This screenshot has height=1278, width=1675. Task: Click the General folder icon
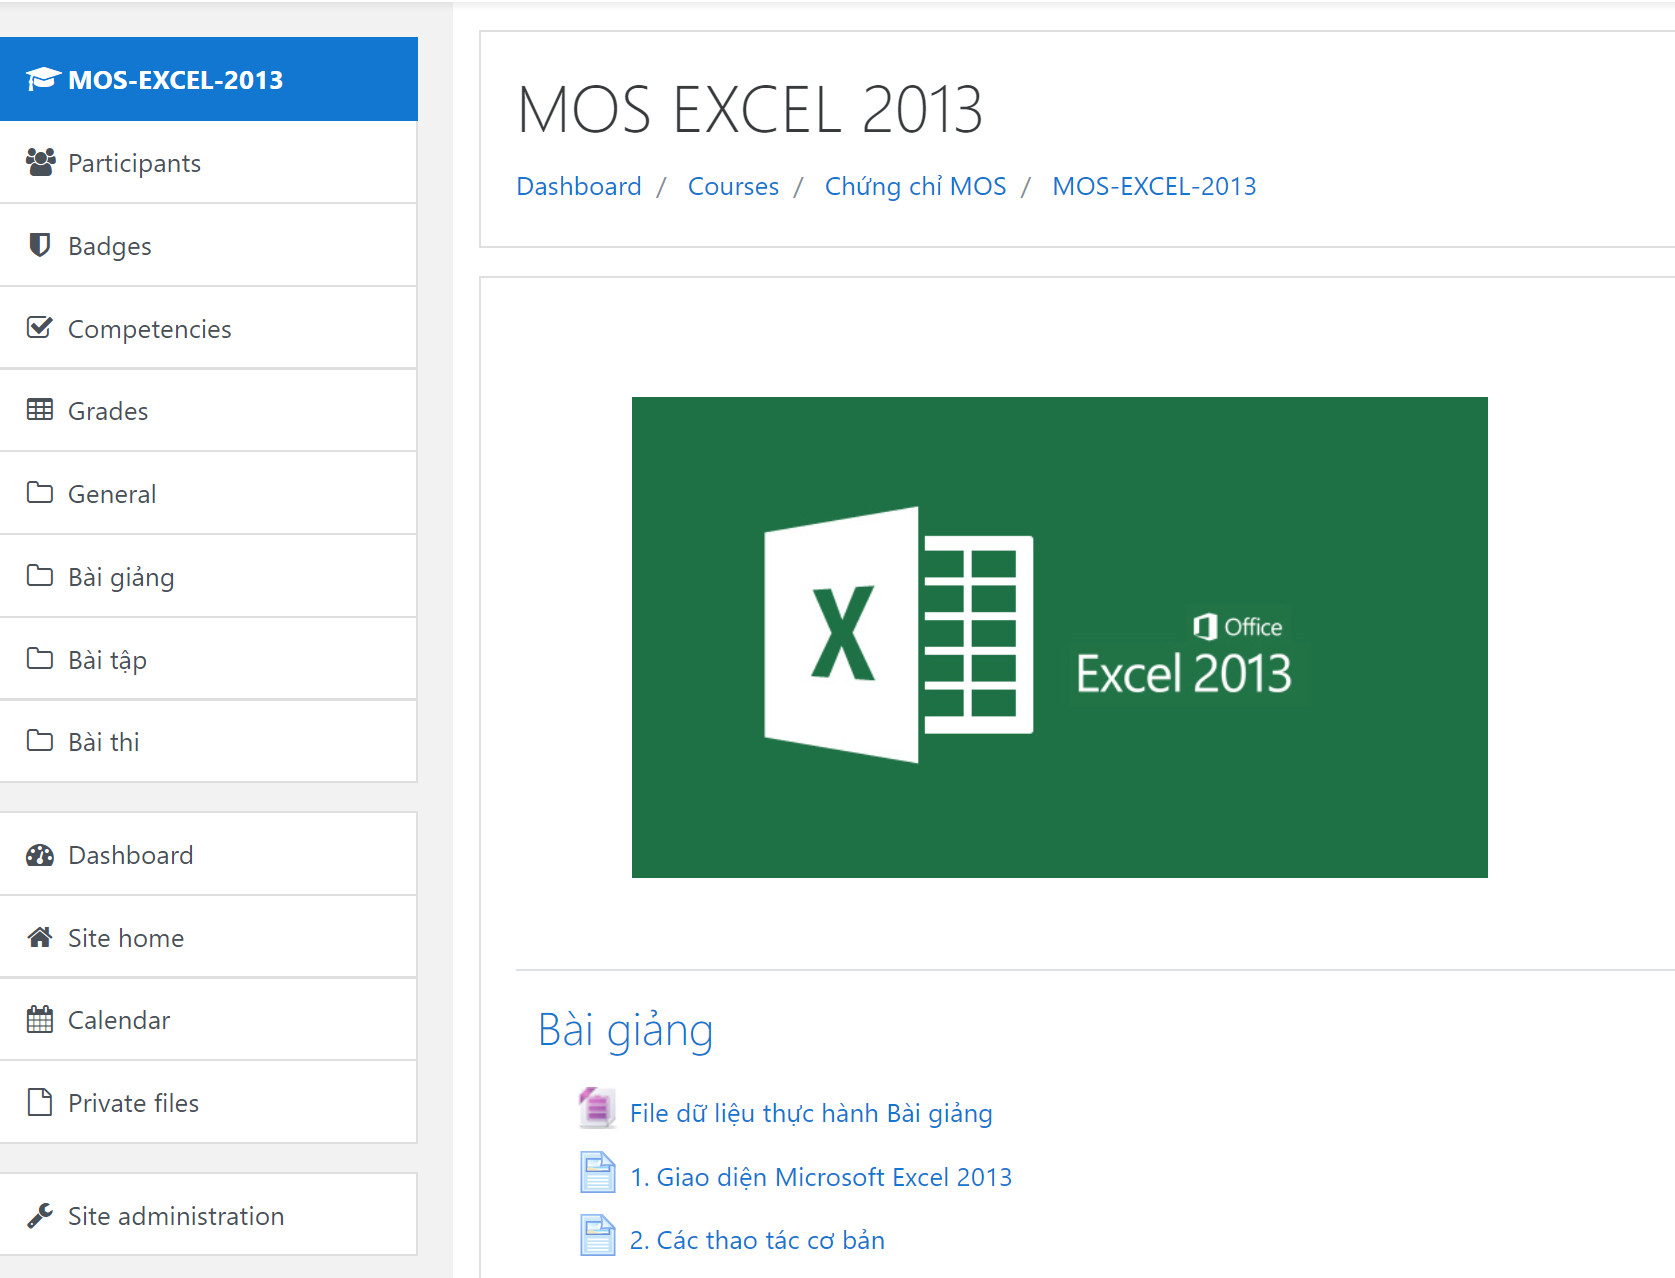point(40,492)
